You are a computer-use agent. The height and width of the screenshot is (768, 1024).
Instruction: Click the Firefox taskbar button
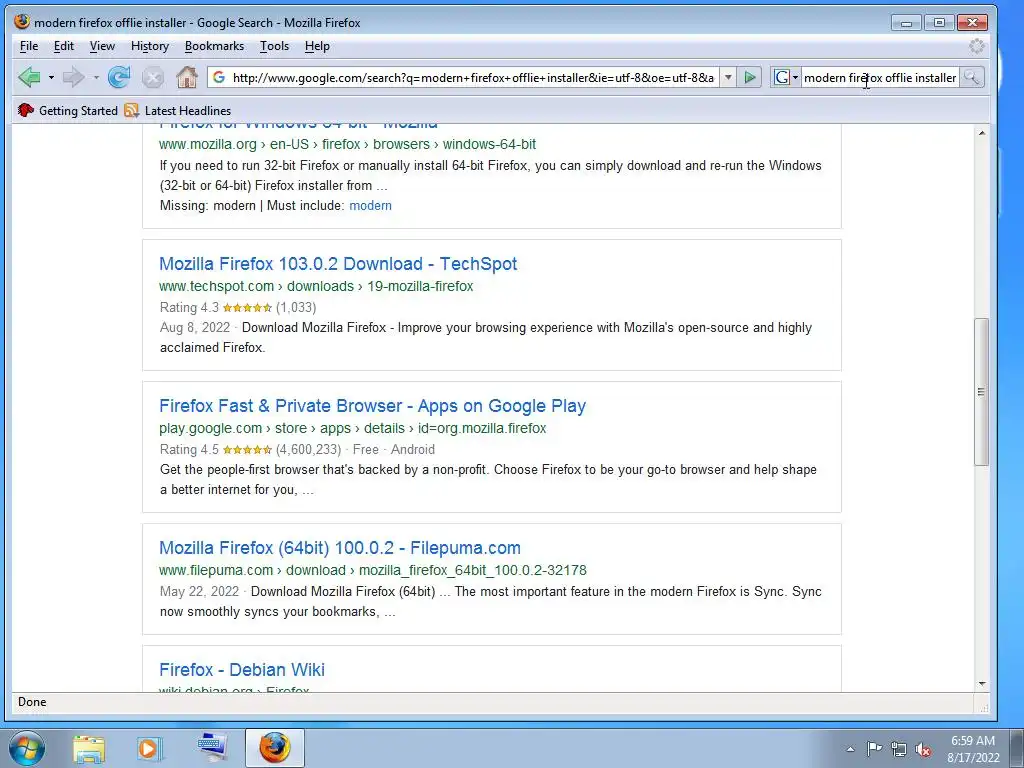point(274,748)
